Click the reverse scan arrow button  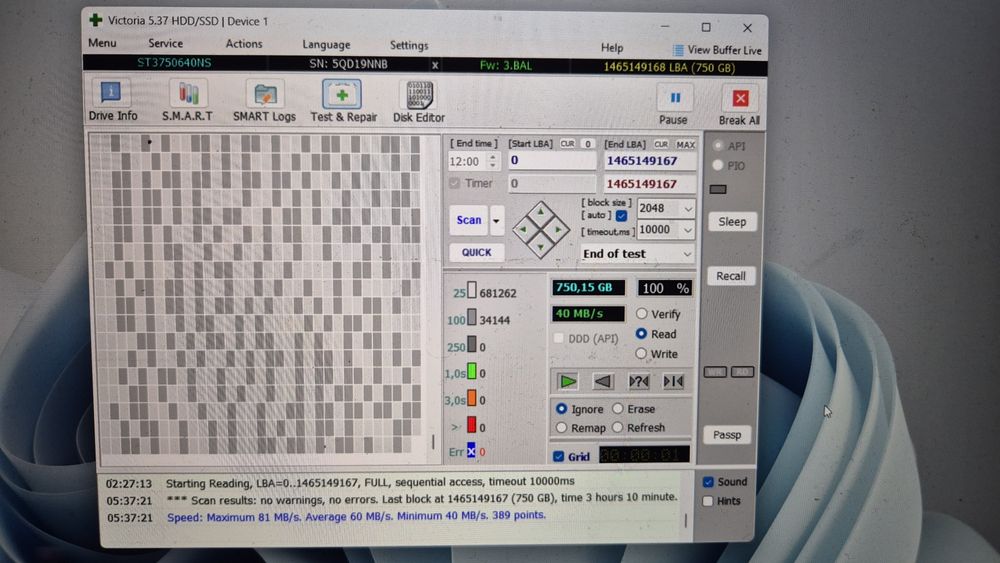603,381
